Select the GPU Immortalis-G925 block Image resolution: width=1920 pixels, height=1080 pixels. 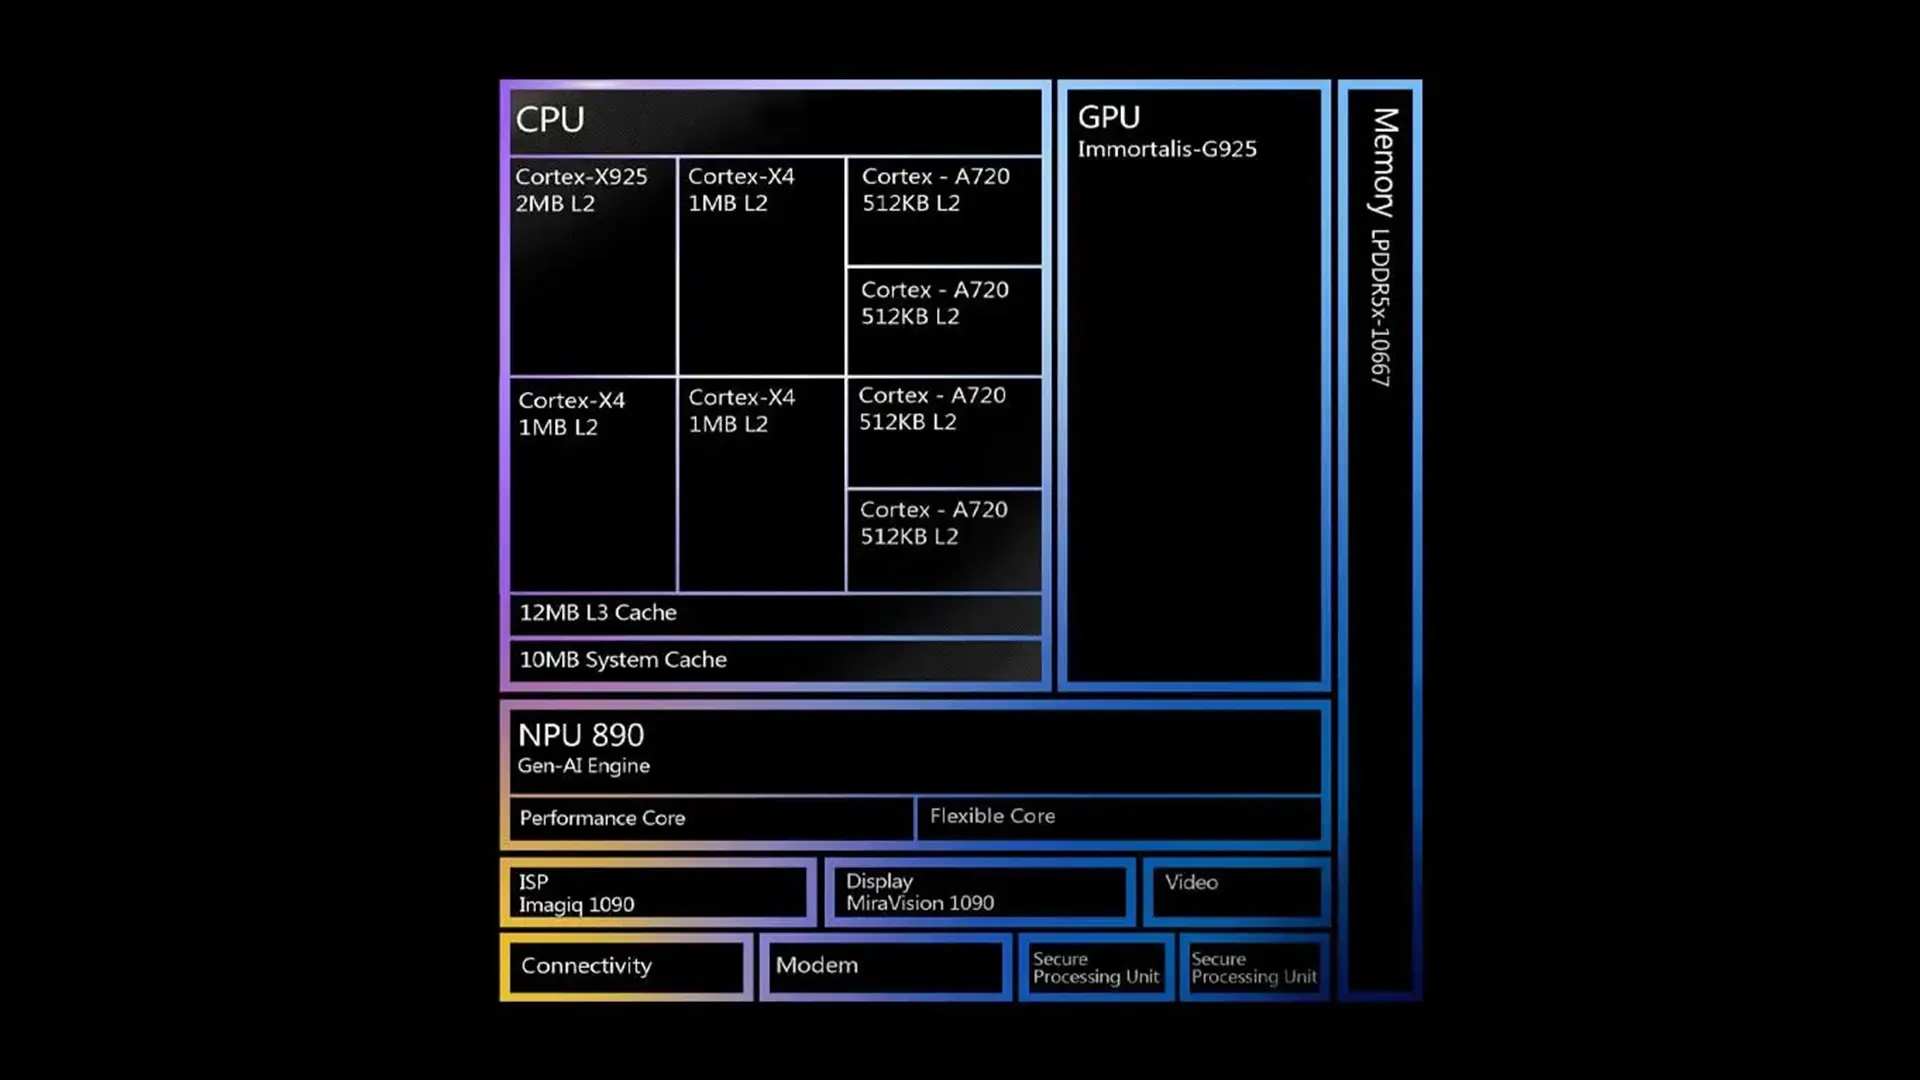[x=1195, y=382]
